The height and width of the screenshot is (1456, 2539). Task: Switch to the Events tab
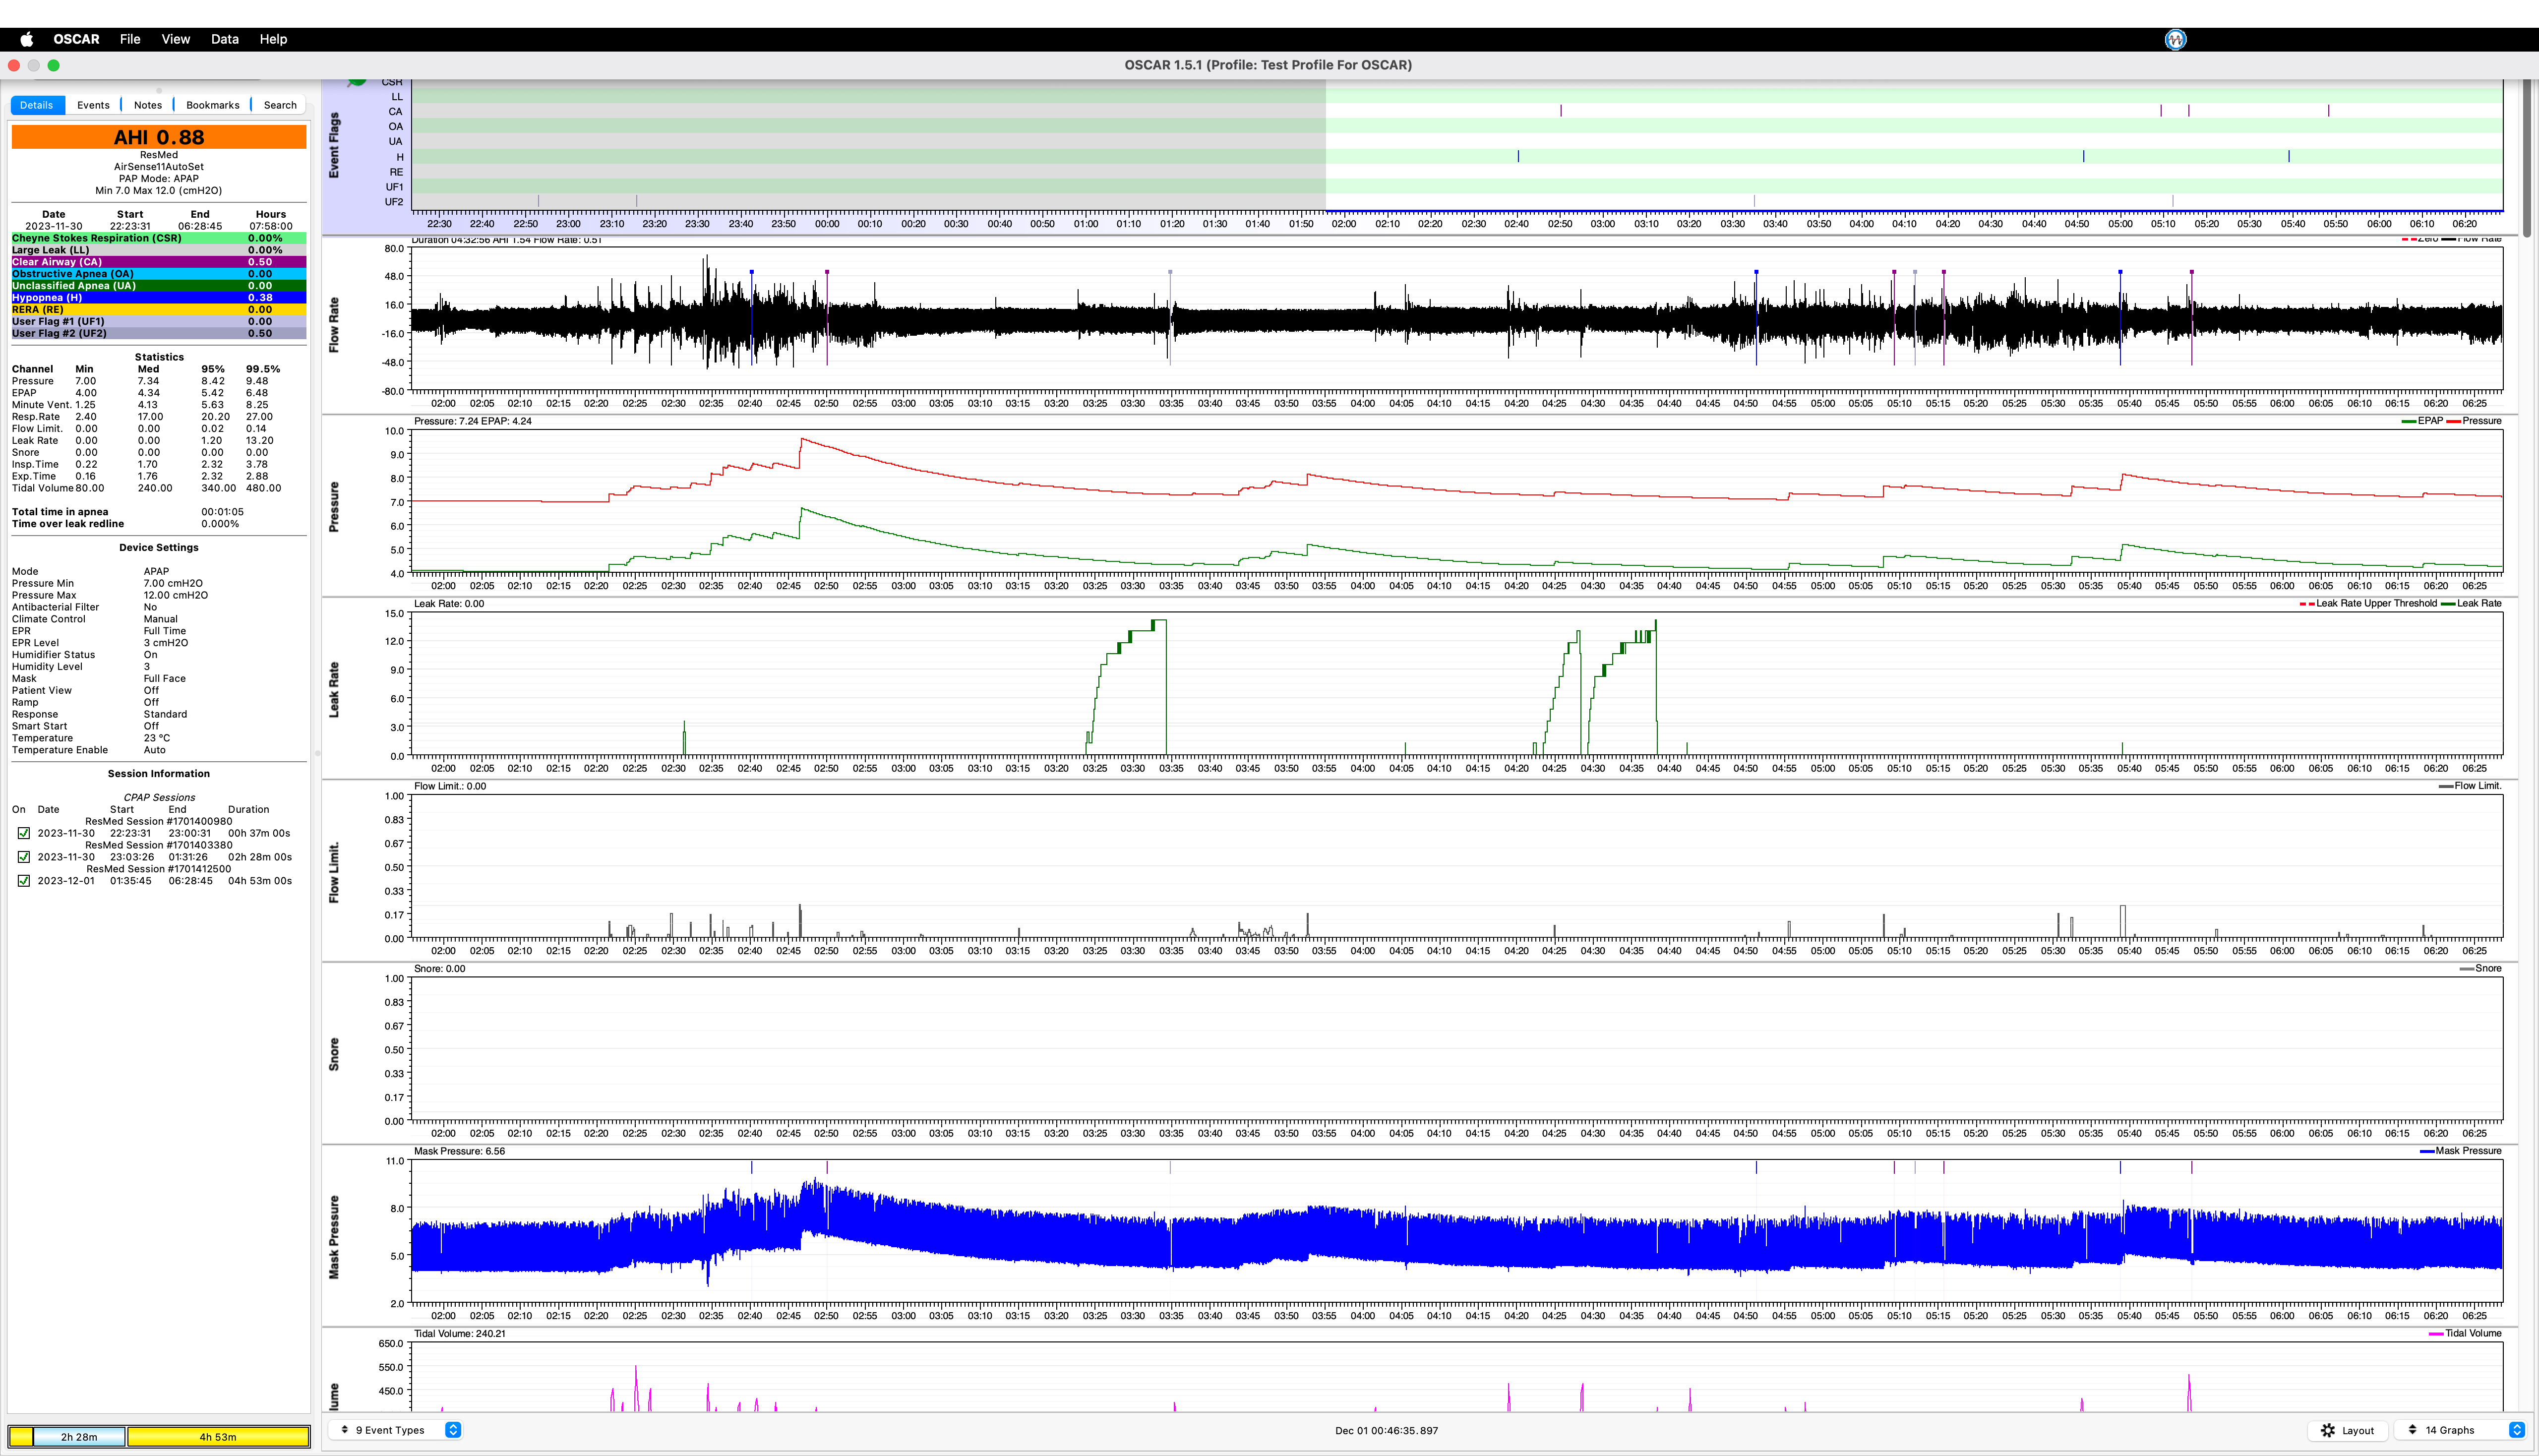click(93, 105)
